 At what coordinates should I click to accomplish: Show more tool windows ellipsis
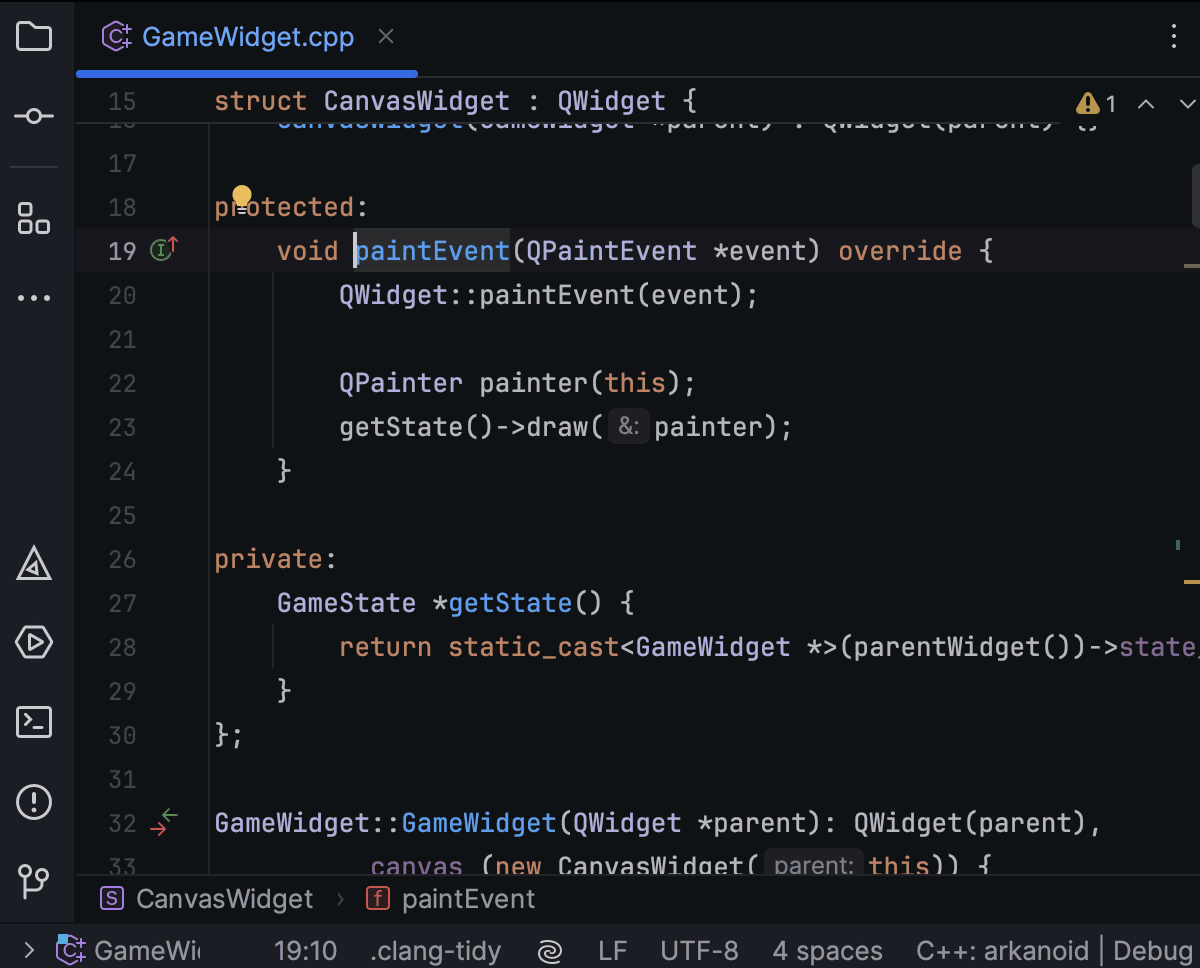34,298
